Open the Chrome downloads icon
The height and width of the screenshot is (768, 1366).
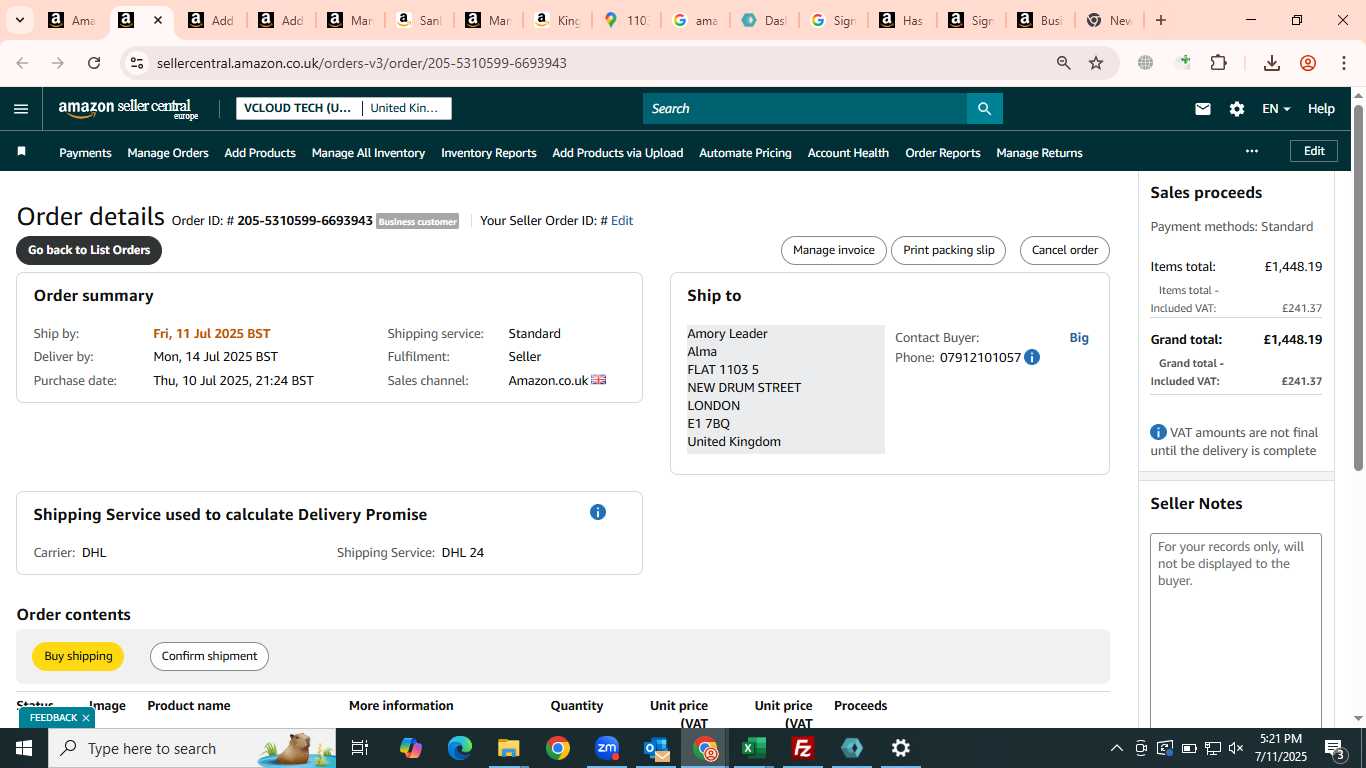point(1272,63)
